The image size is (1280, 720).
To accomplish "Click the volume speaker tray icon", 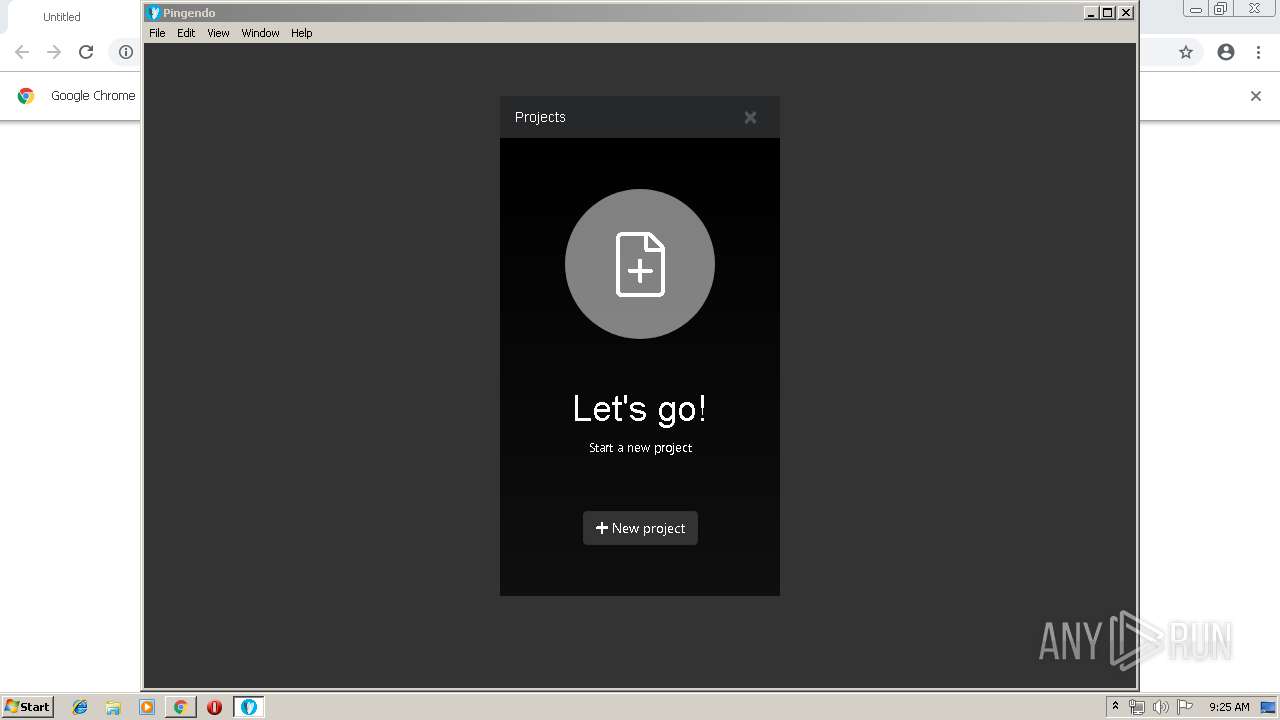I will coord(1160,707).
